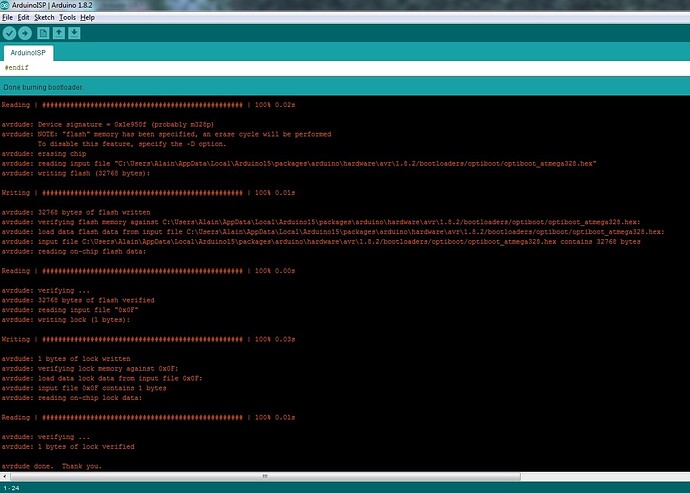Click the 'avrdude: erasing chip' console line
This screenshot has height=493, width=690.
click(x=44, y=154)
